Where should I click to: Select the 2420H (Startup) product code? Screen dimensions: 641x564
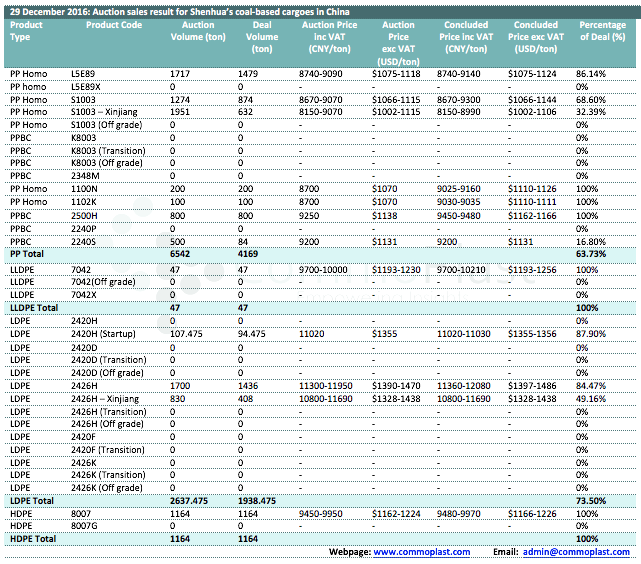(104, 333)
